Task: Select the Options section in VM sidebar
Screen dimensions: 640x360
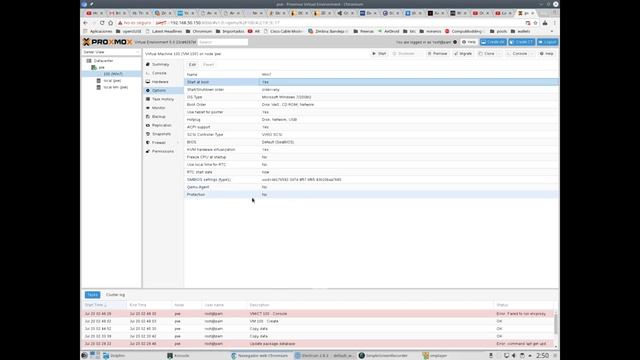Action: 163,90
